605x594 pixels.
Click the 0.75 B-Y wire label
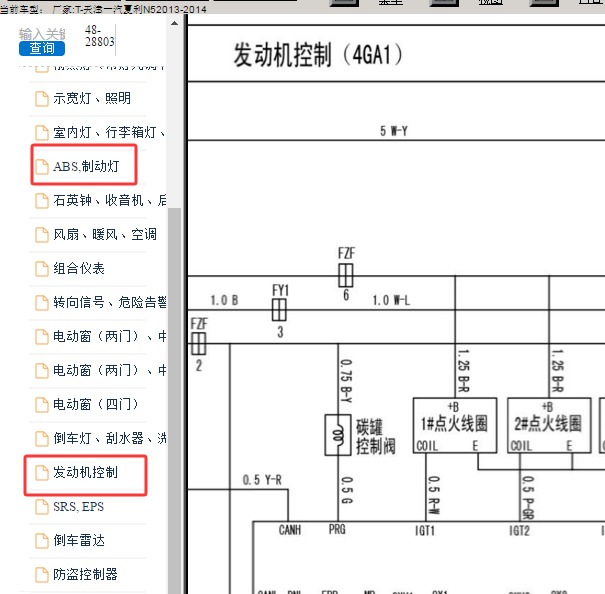point(346,381)
